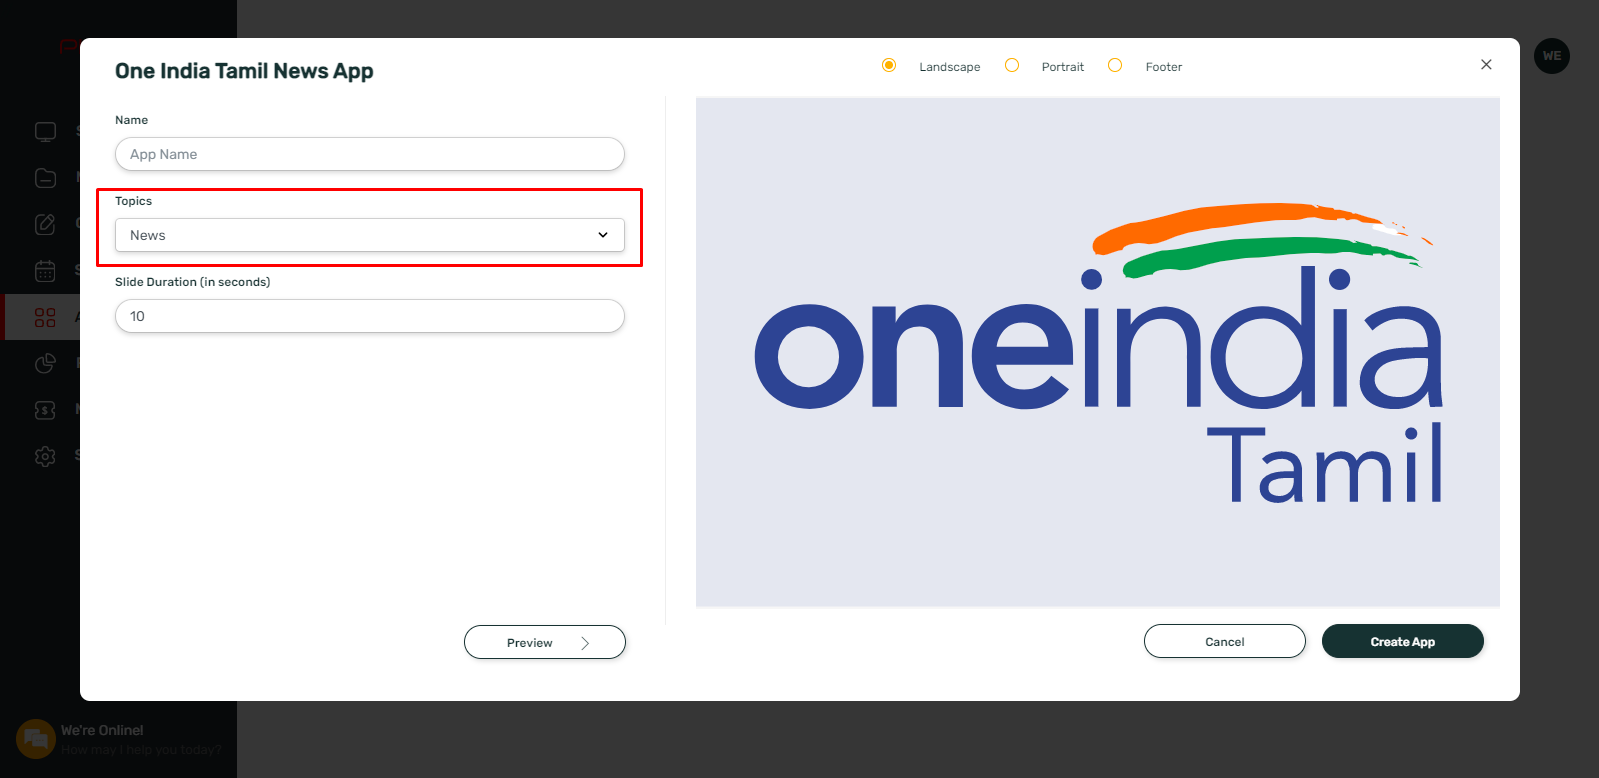Image resolution: width=1599 pixels, height=778 pixels.
Task: Select the Landscape radio button
Action: (889, 66)
